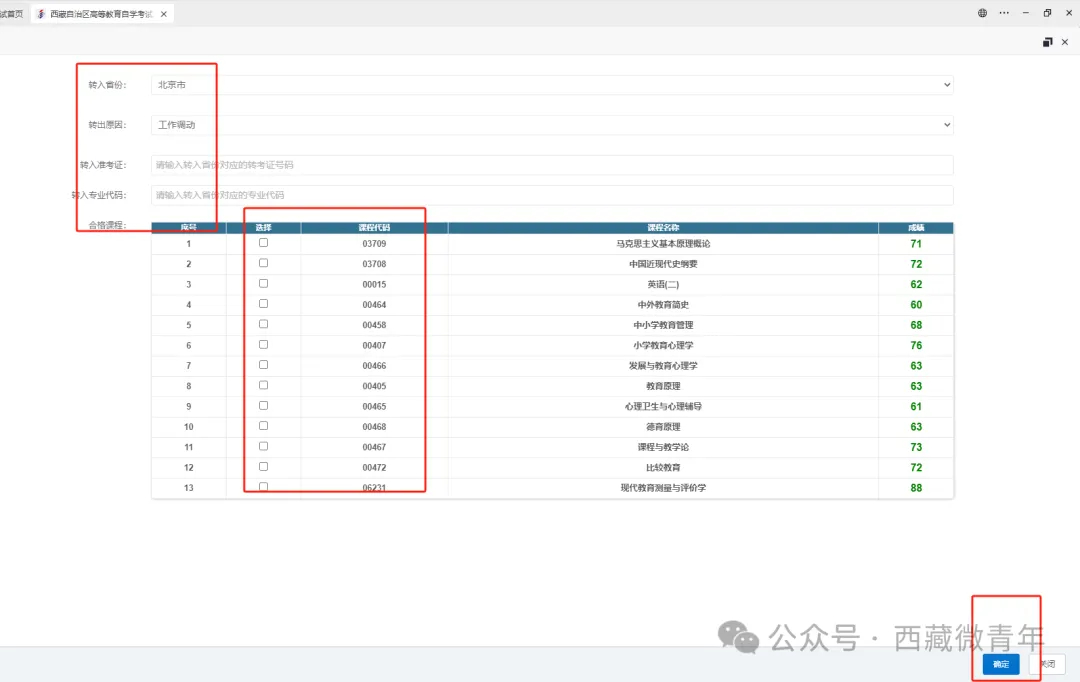Minimize the browser window
This screenshot has height=682, width=1080.
pos(1025,13)
